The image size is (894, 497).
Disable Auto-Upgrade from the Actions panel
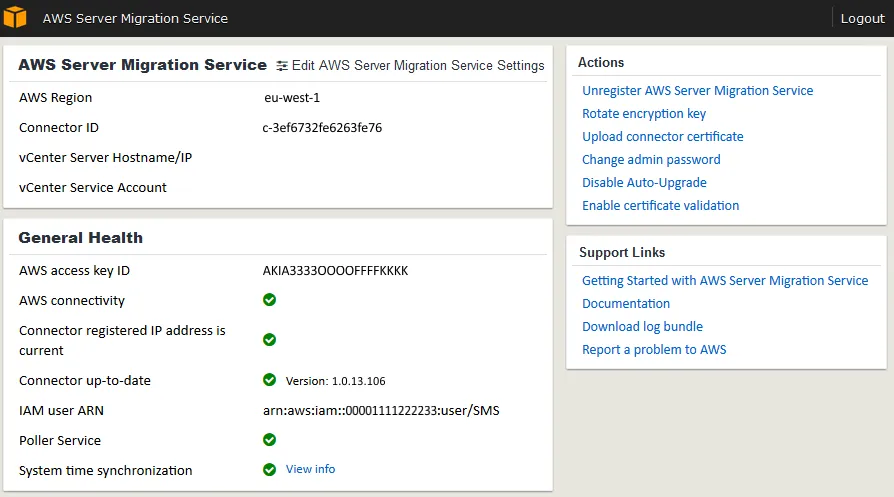[644, 182]
